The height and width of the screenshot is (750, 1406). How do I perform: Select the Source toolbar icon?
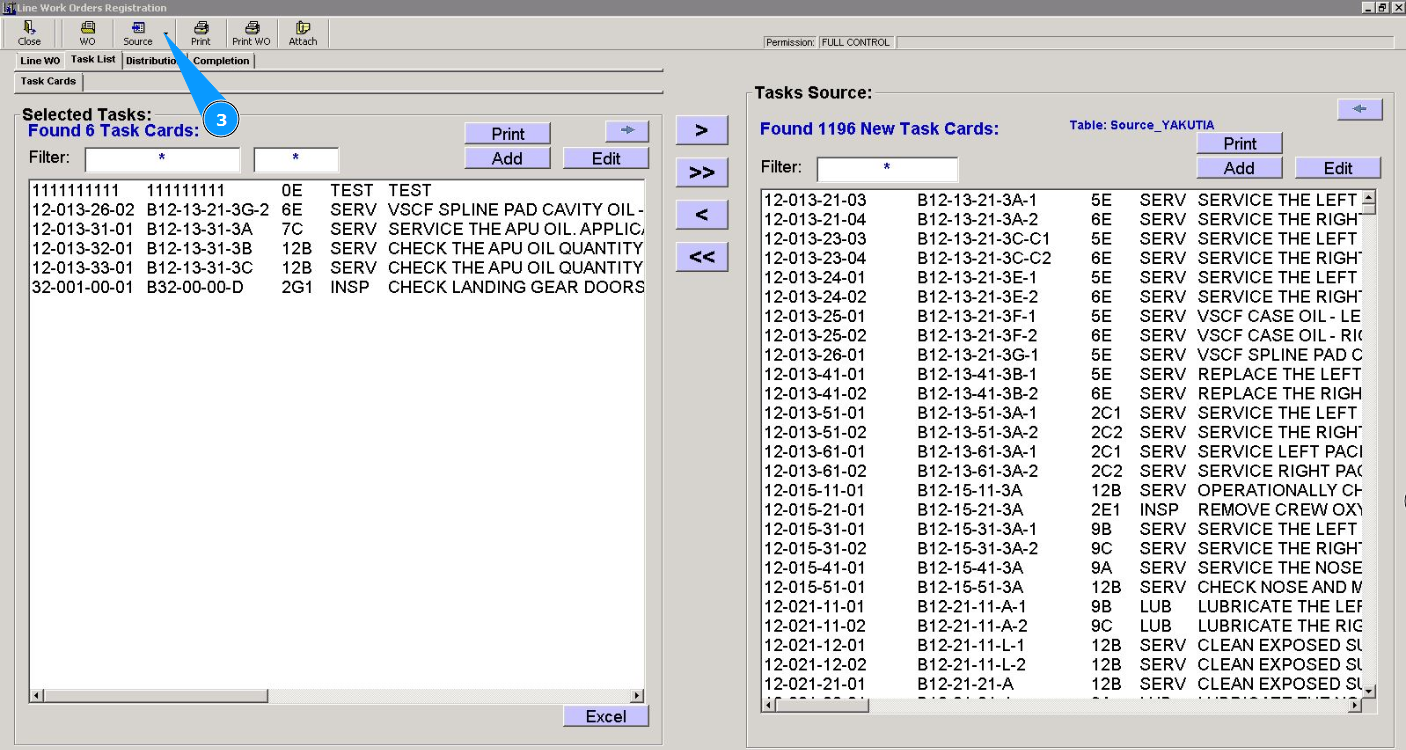(x=138, y=34)
